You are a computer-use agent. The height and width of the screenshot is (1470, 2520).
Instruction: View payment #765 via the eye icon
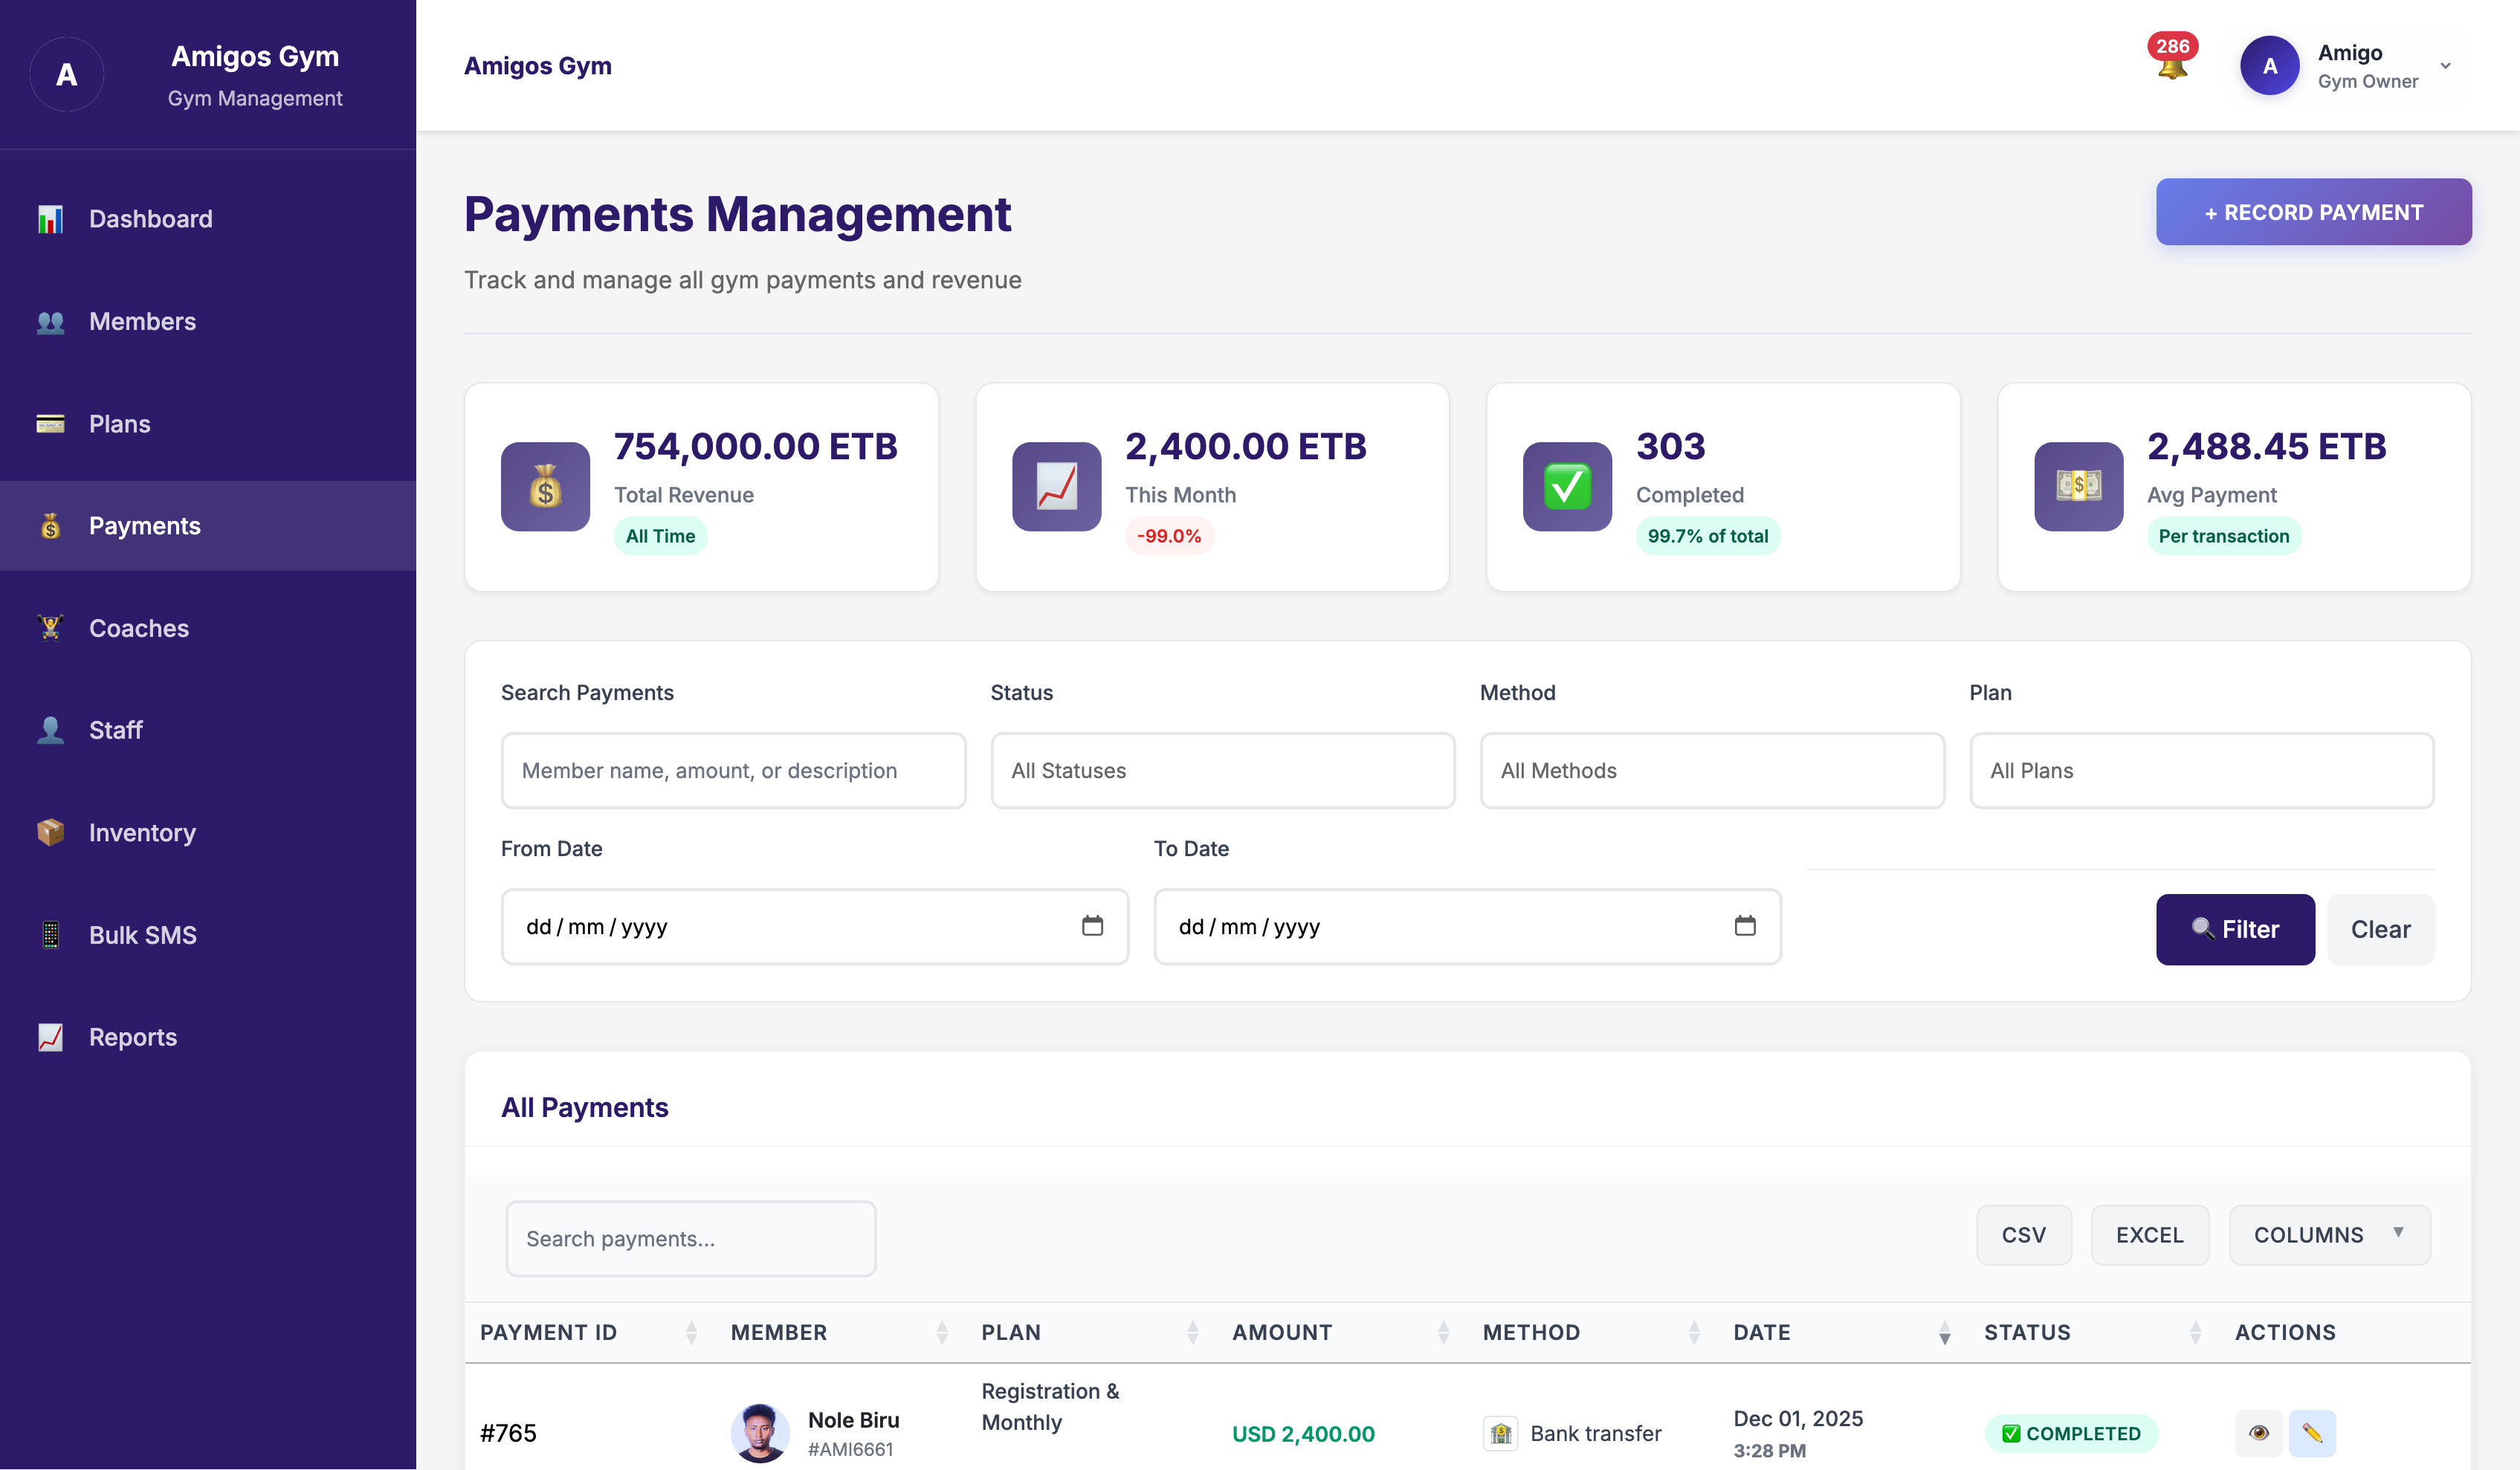[x=2258, y=1433]
